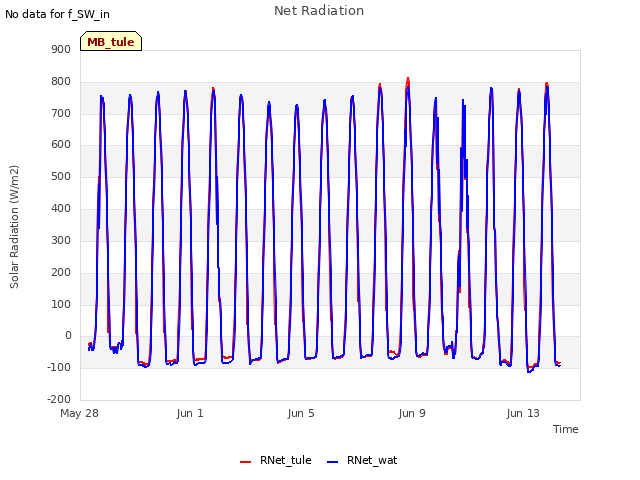Click the Net Radiation chart title
640x480 pixels.
(319, 11)
